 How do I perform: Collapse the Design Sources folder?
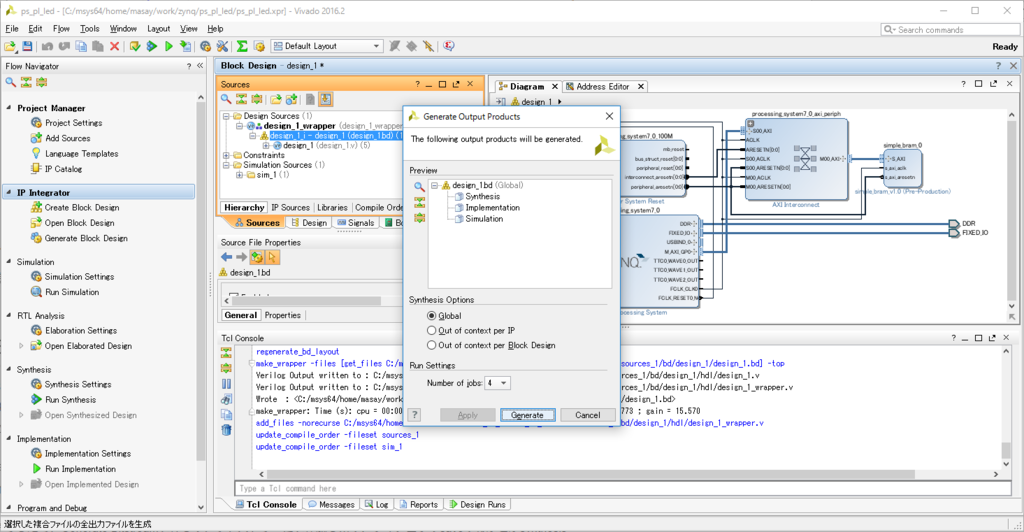226,116
